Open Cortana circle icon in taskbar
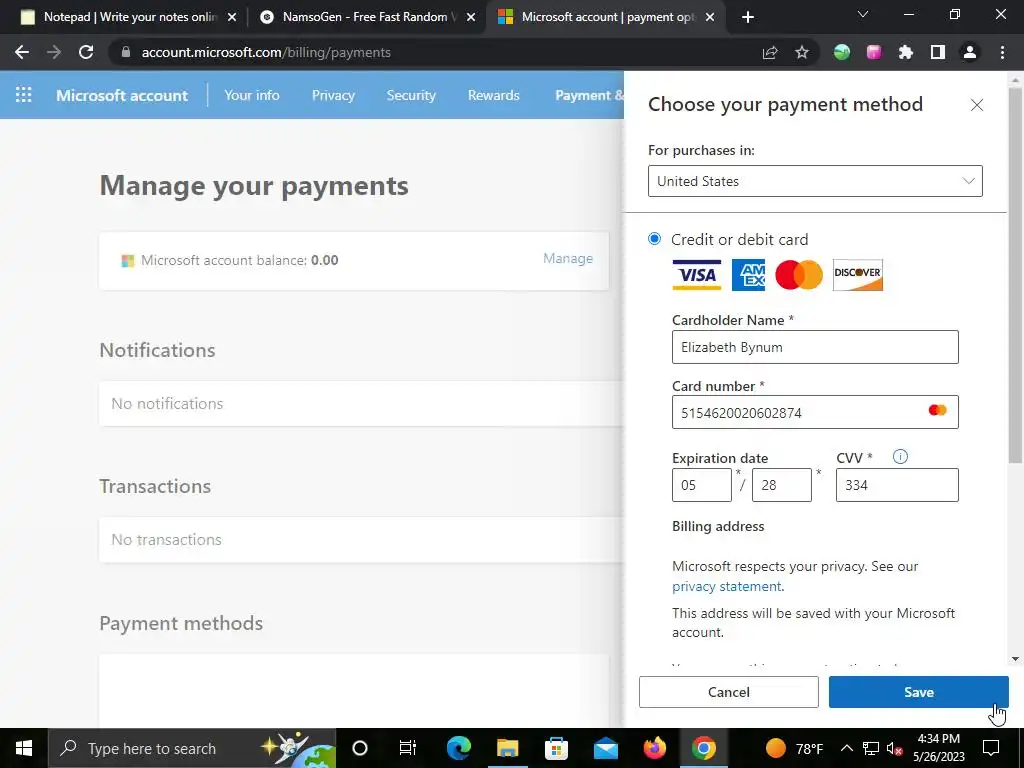1024x768 pixels. click(x=360, y=748)
